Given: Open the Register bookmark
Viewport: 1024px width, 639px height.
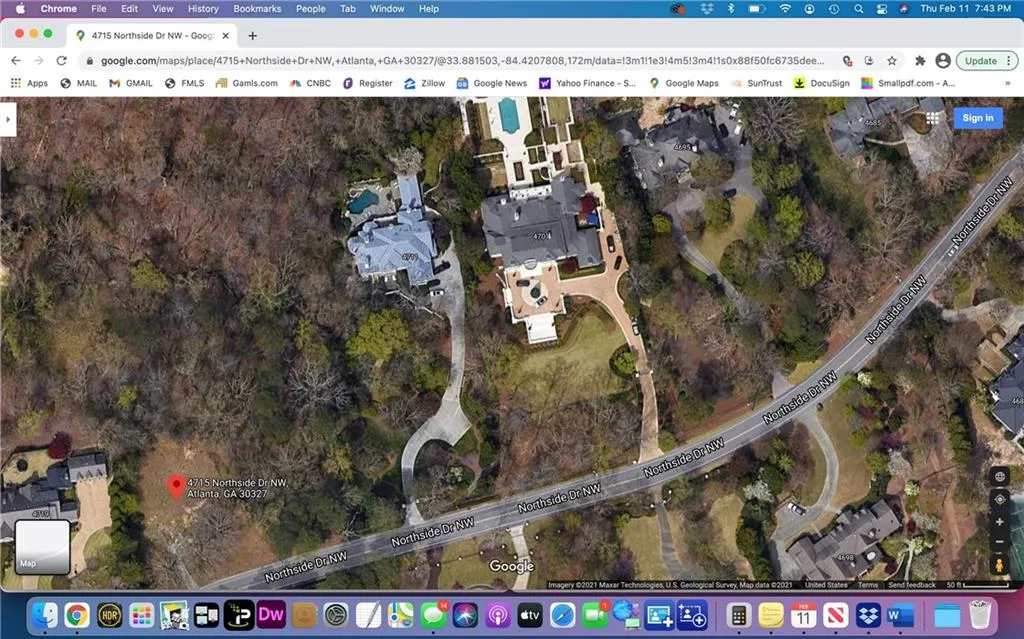Looking at the screenshot, I should 368,83.
